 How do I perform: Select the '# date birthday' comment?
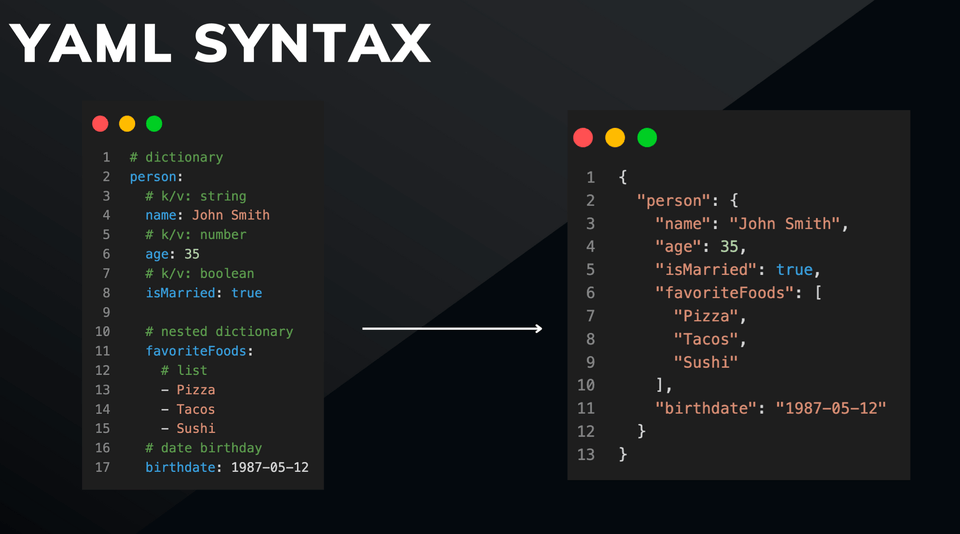point(204,448)
